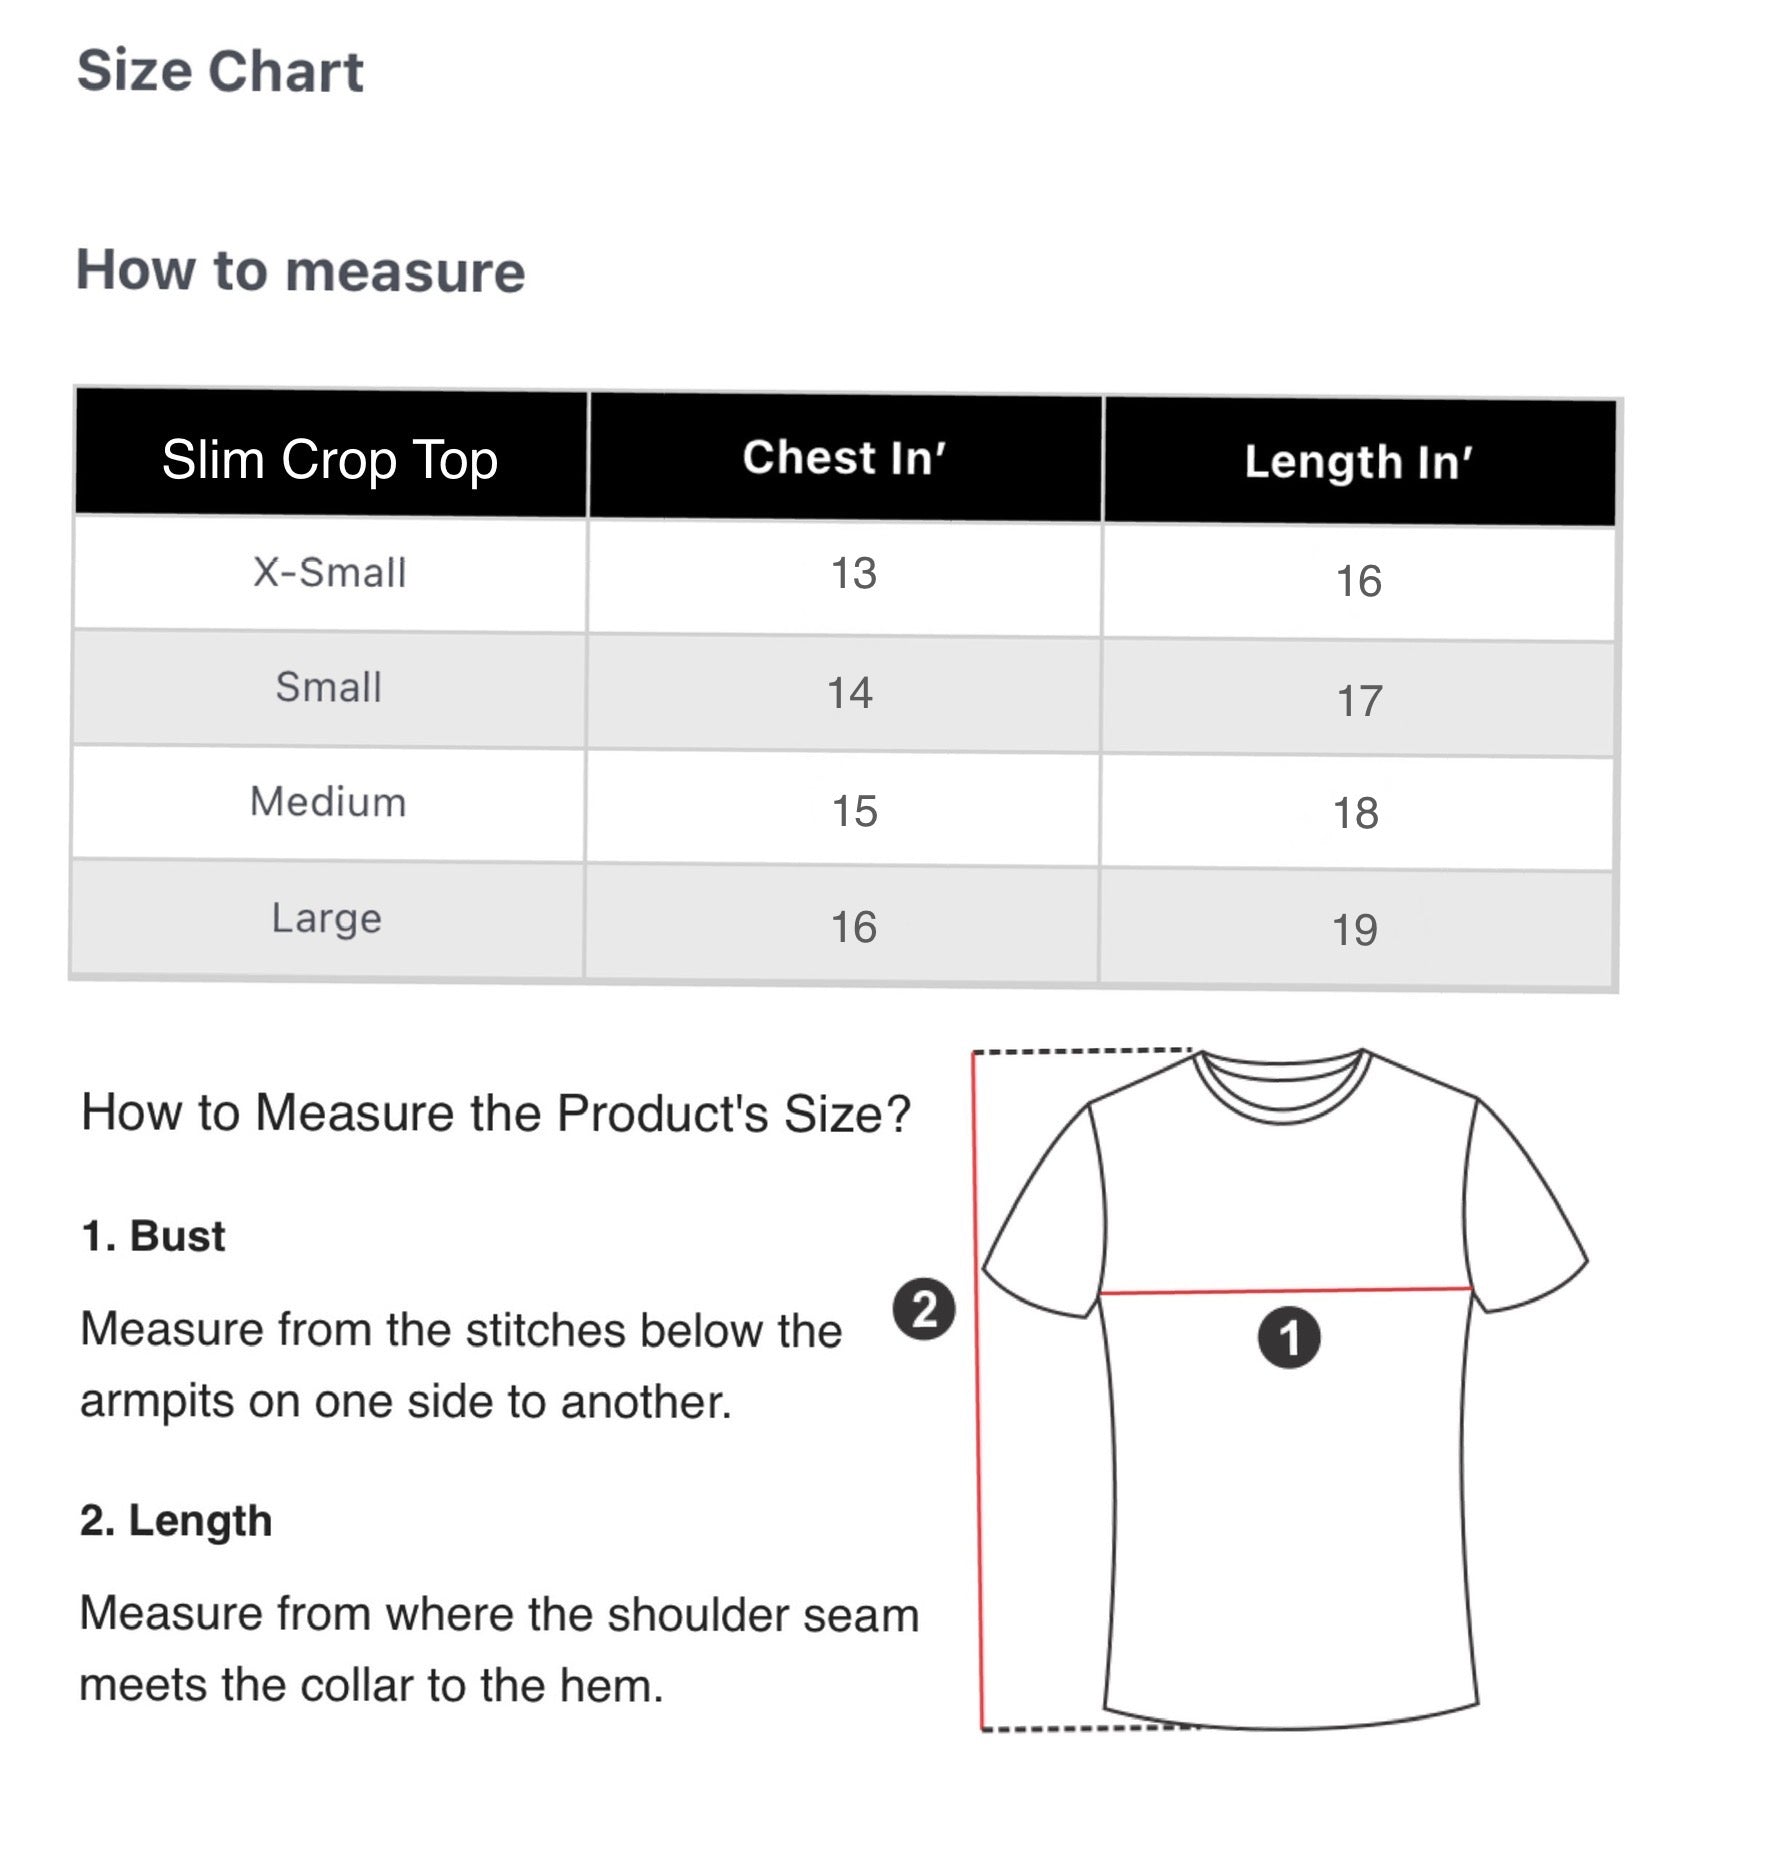Click the number 1 bust marker icon
The height and width of the screenshot is (1869, 1786).
(x=1289, y=1337)
